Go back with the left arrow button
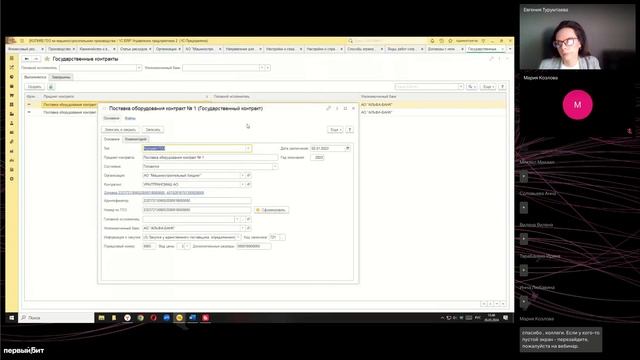This screenshot has width=640, height=360. point(27,59)
